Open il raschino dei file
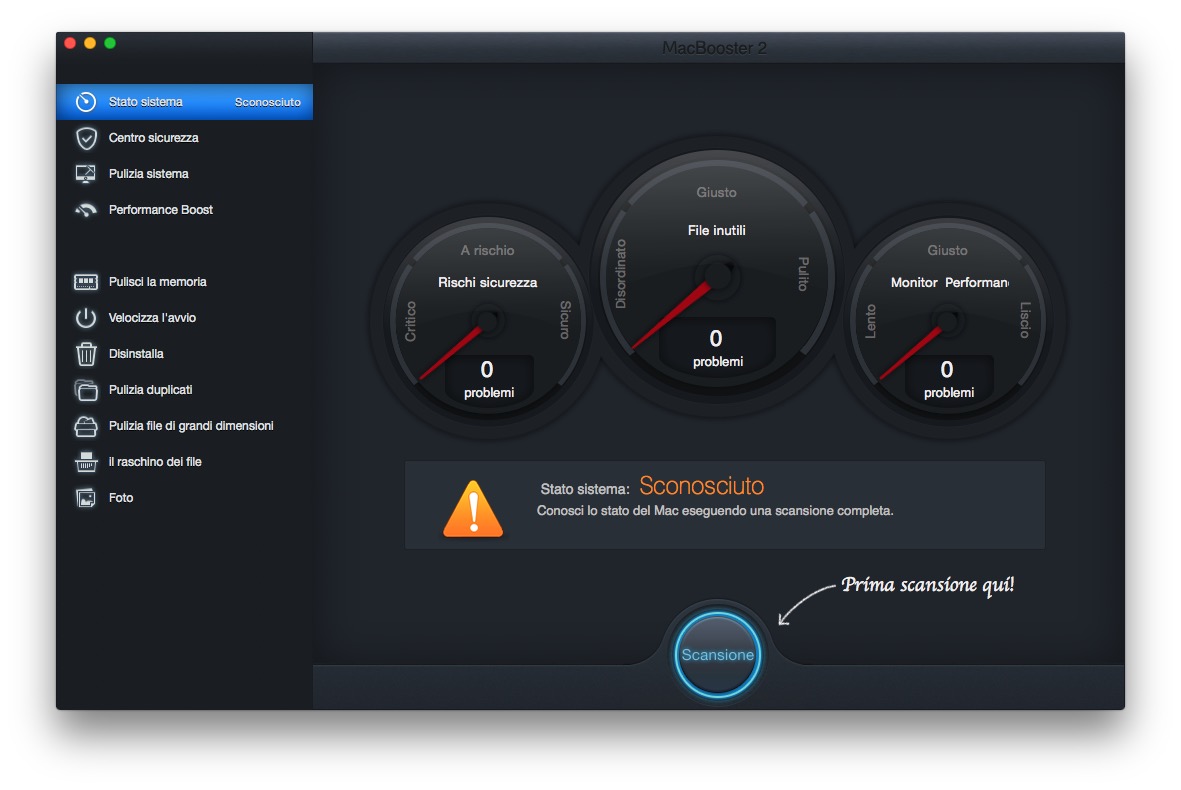This screenshot has height=790, width=1181. coord(185,462)
